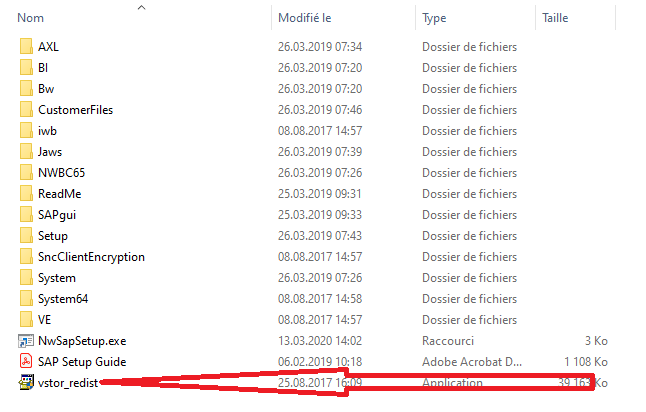
Task: Click the VE folder entry
Action: click(x=45, y=320)
